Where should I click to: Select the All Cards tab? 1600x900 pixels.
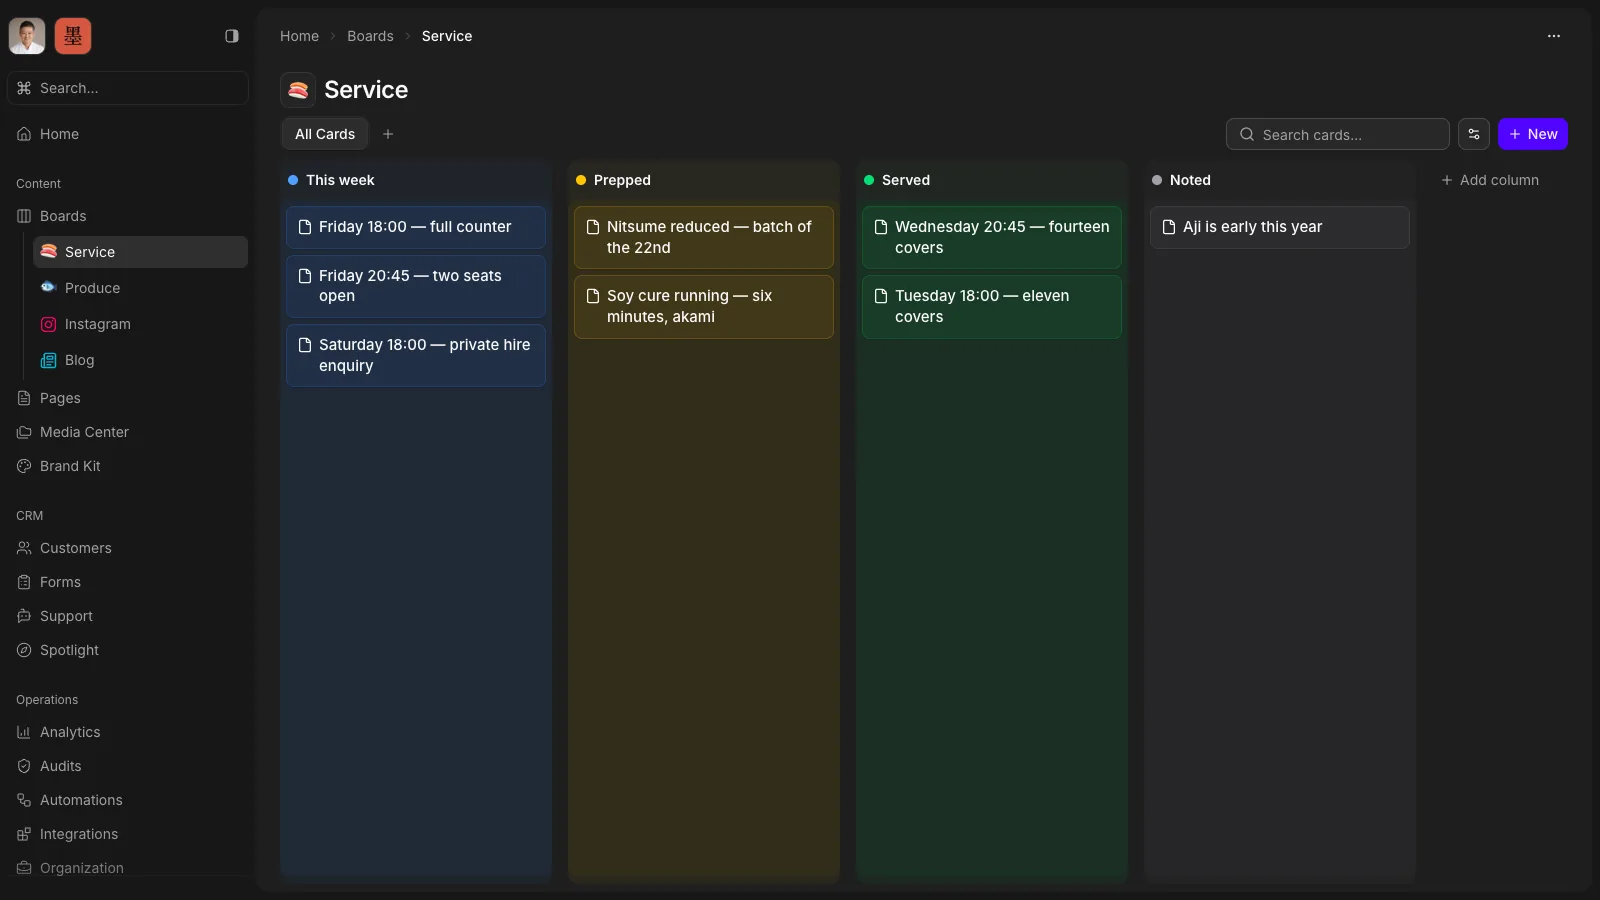click(325, 134)
